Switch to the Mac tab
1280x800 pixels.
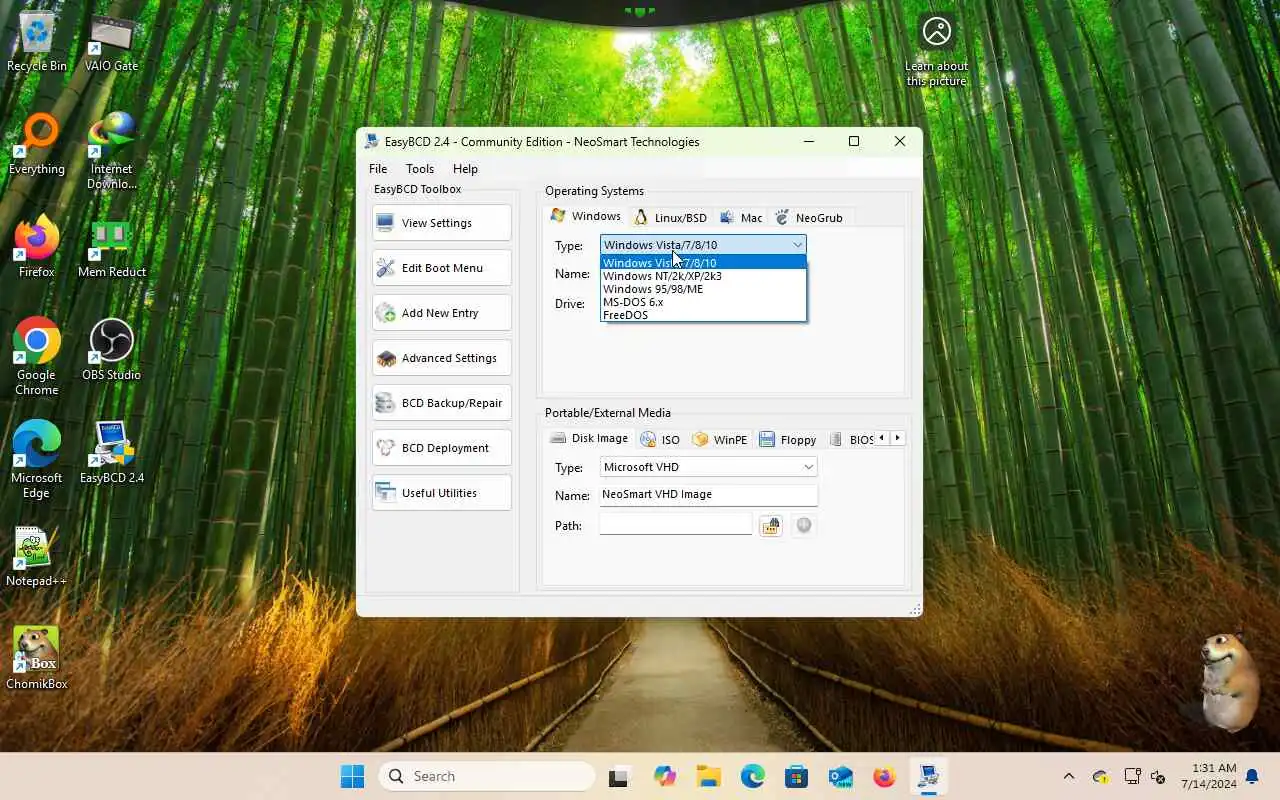click(x=741, y=217)
